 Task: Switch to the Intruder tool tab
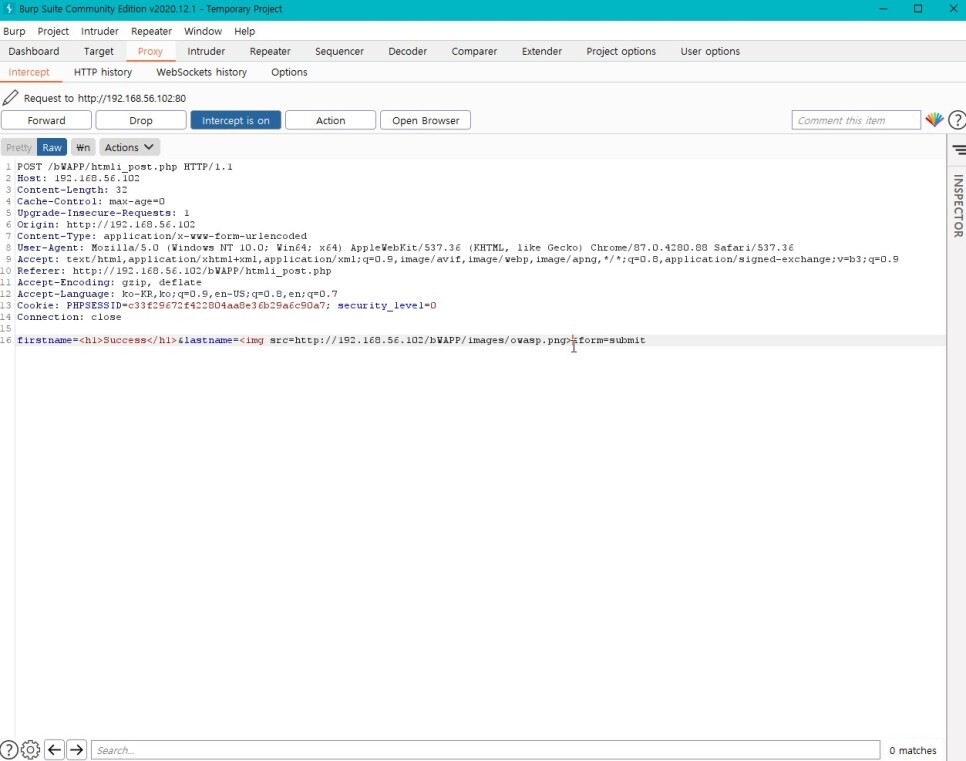pos(206,51)
